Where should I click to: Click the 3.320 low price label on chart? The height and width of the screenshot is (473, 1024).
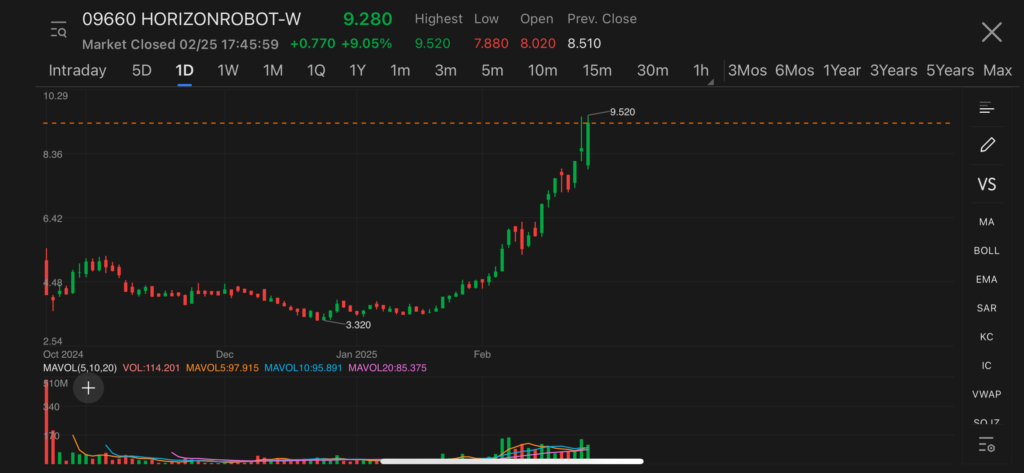[358, 325]
